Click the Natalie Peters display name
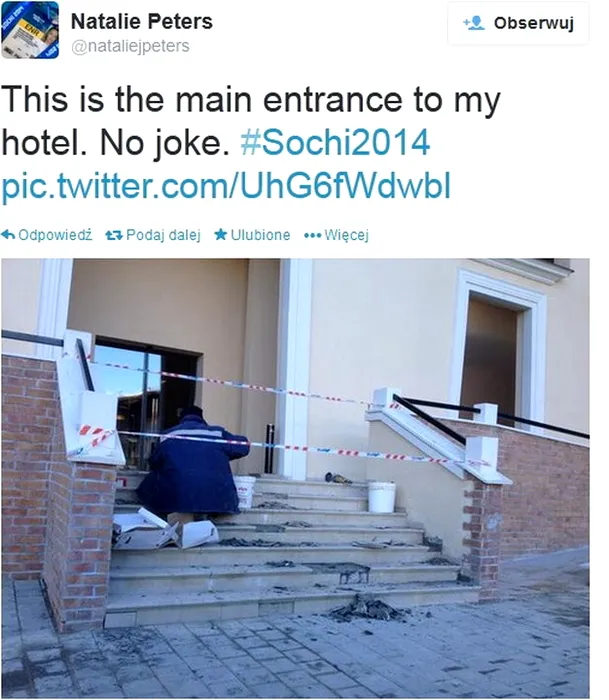The height and width of the screenshot is (700, 609). (x=142, y=21)
